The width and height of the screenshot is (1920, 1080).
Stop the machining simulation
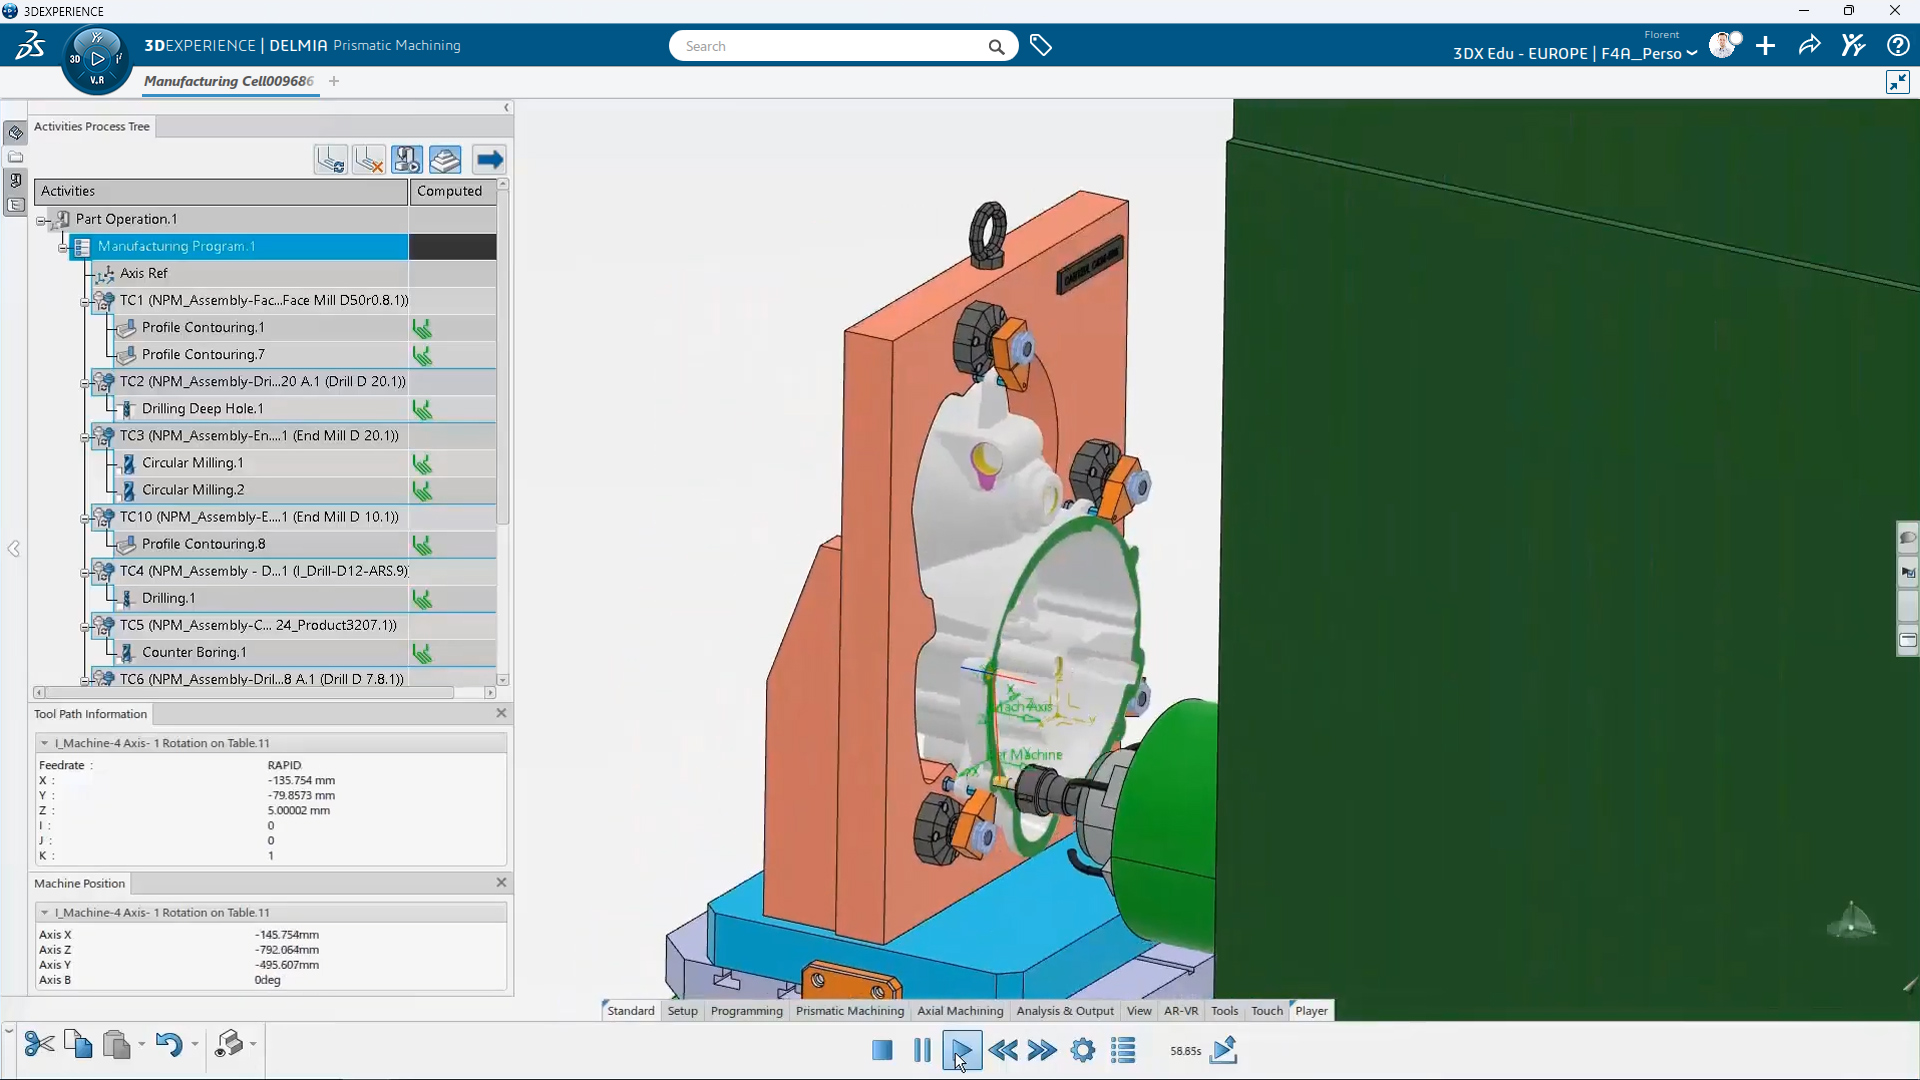click(x=882, y=1050)
